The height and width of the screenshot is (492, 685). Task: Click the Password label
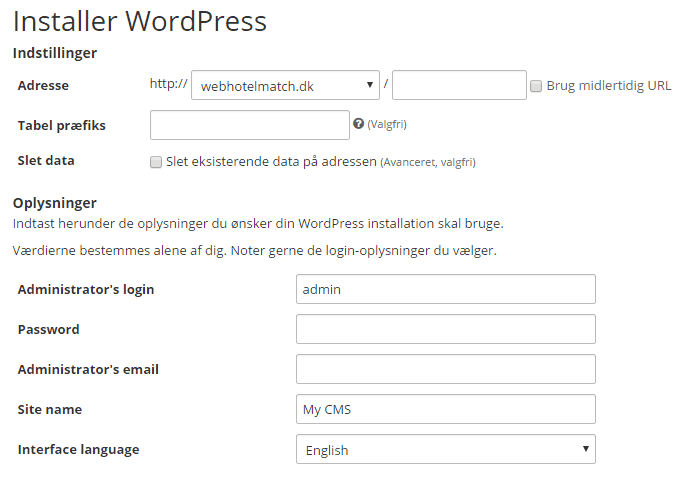(x=48, y=329)
